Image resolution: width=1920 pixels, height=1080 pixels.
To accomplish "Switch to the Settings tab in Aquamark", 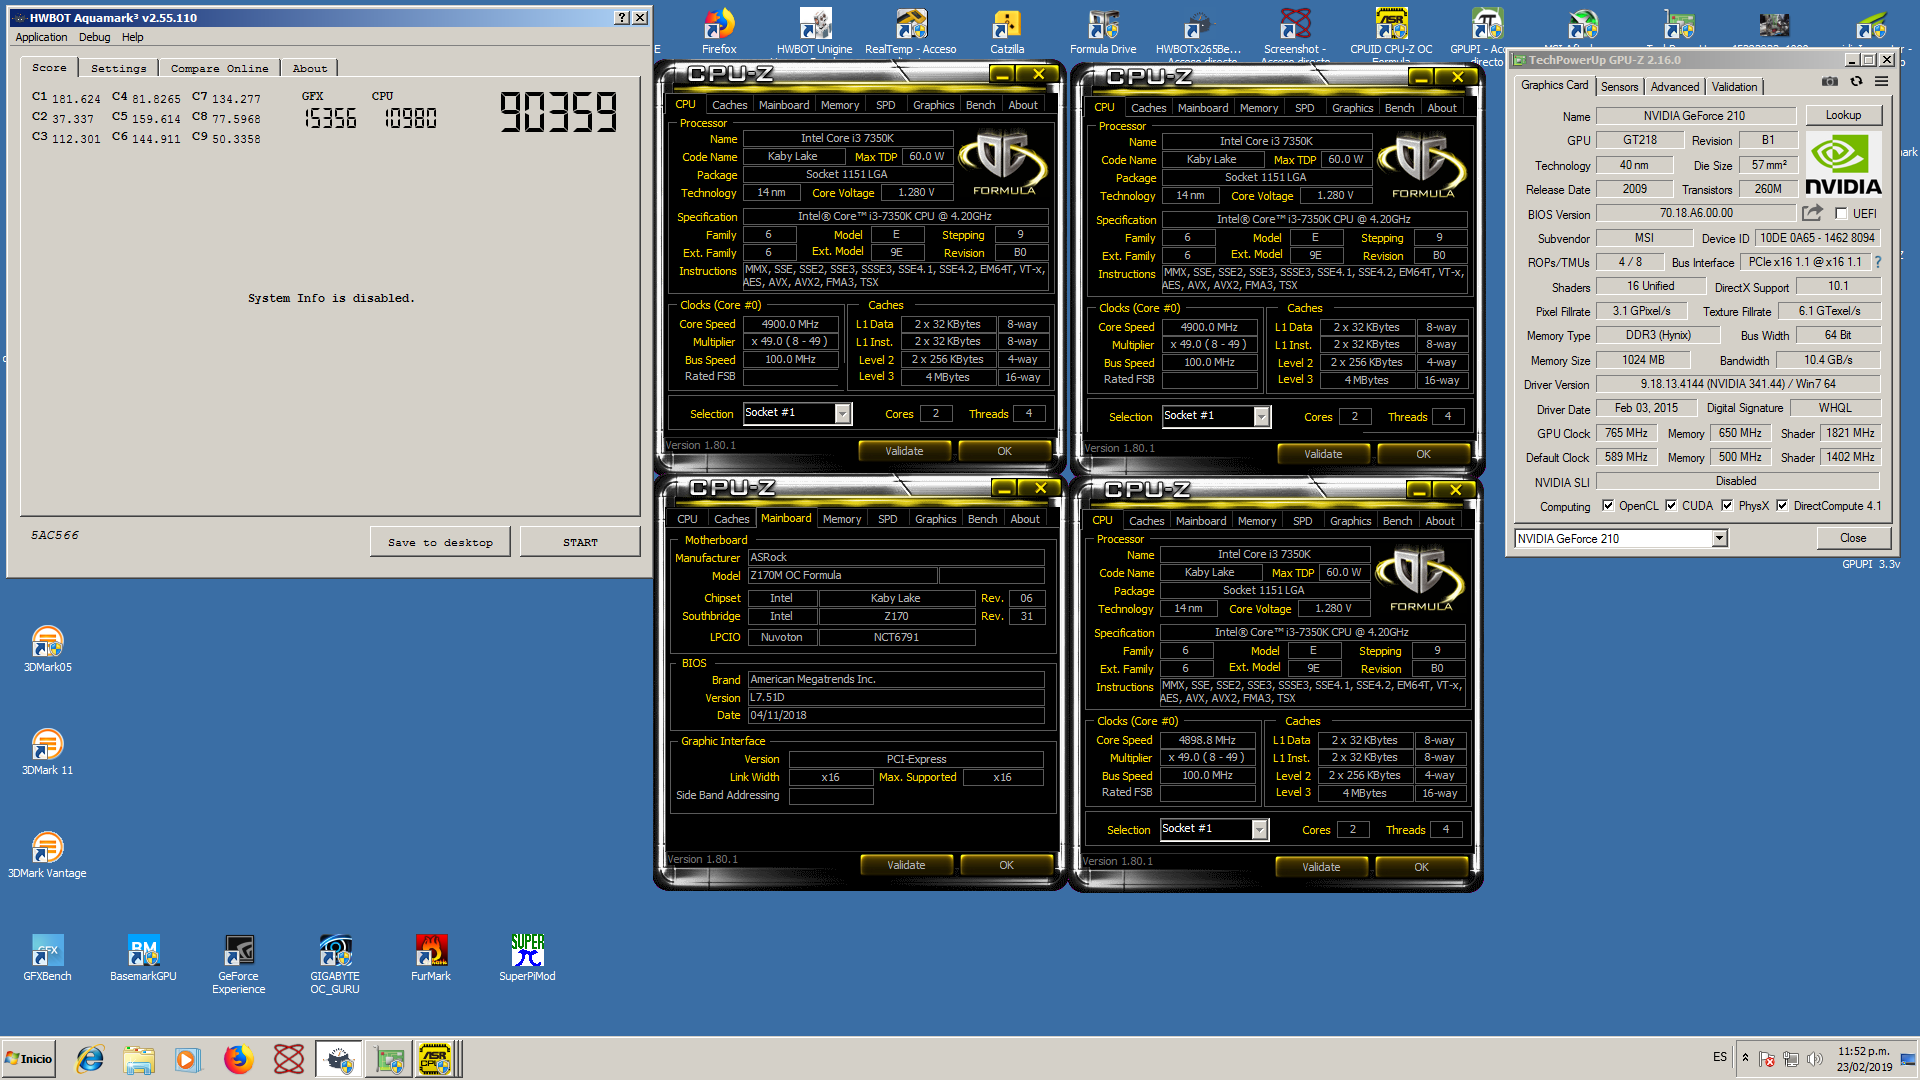I will [118, 68].
